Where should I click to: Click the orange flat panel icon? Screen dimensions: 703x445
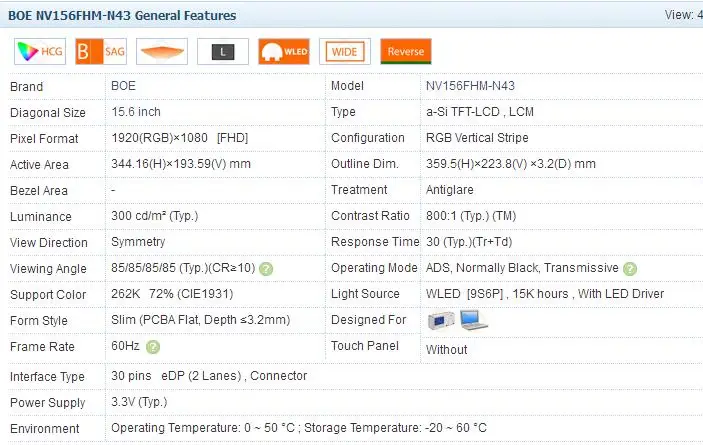162,52
